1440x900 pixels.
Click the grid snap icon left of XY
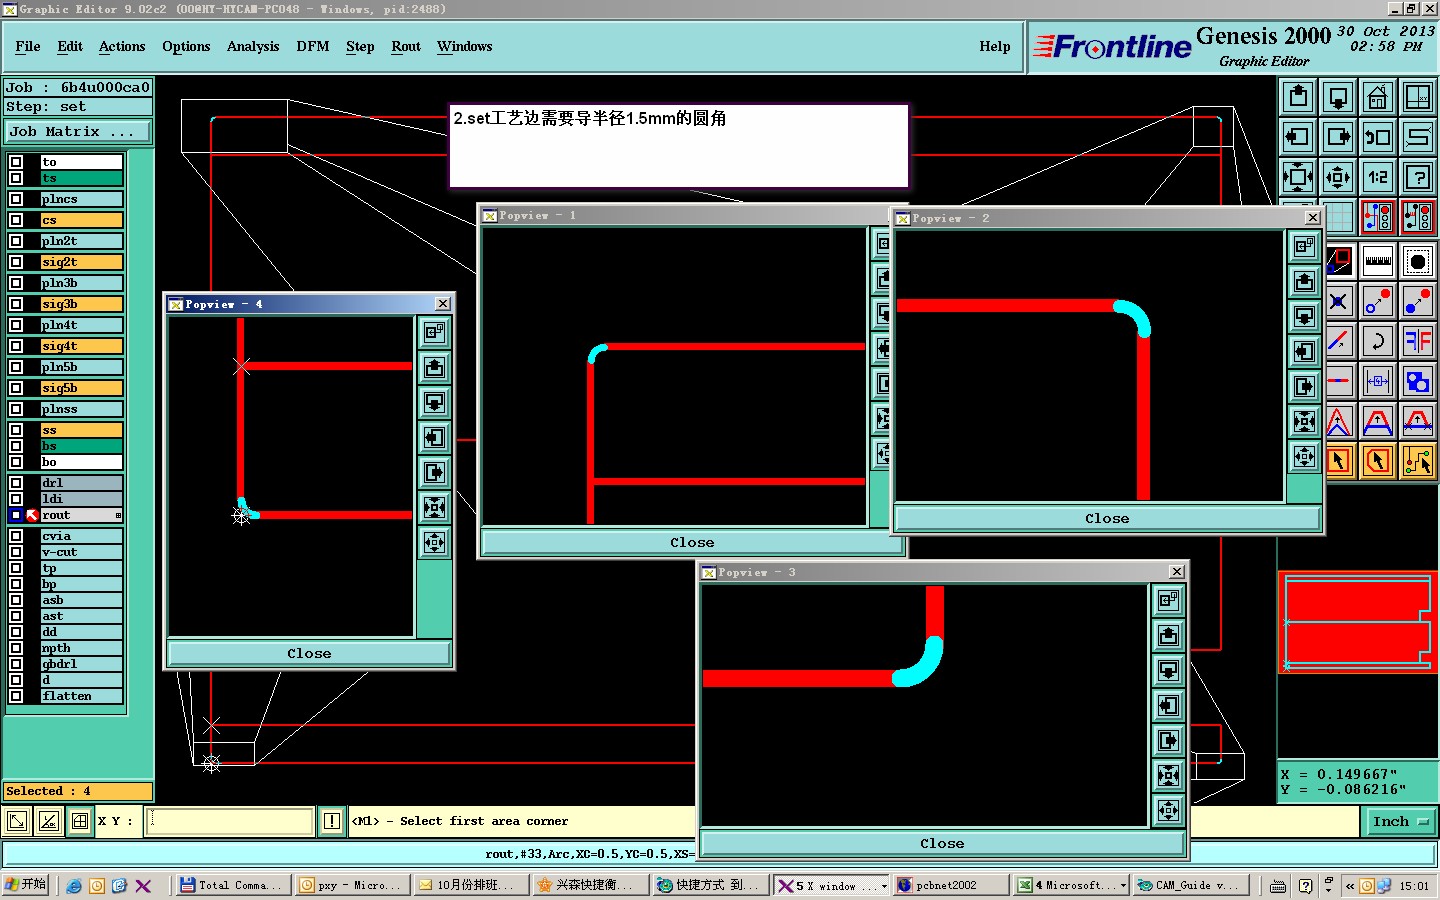pyautogui.click(x=80, y=821)
